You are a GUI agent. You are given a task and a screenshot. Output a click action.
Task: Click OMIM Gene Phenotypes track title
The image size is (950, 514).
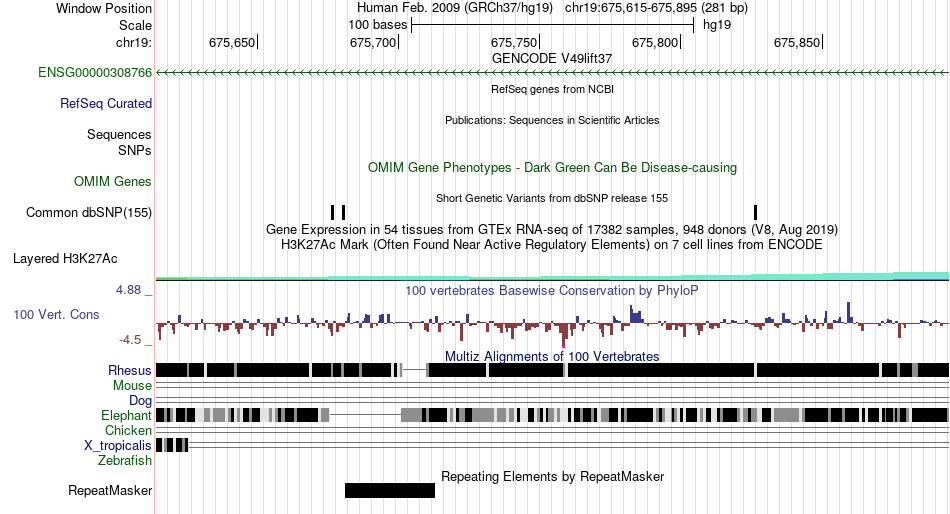[x=552, y=167]
